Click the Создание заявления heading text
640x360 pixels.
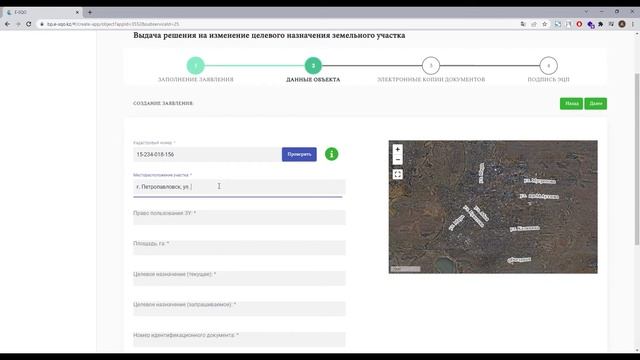pos(163,103)
